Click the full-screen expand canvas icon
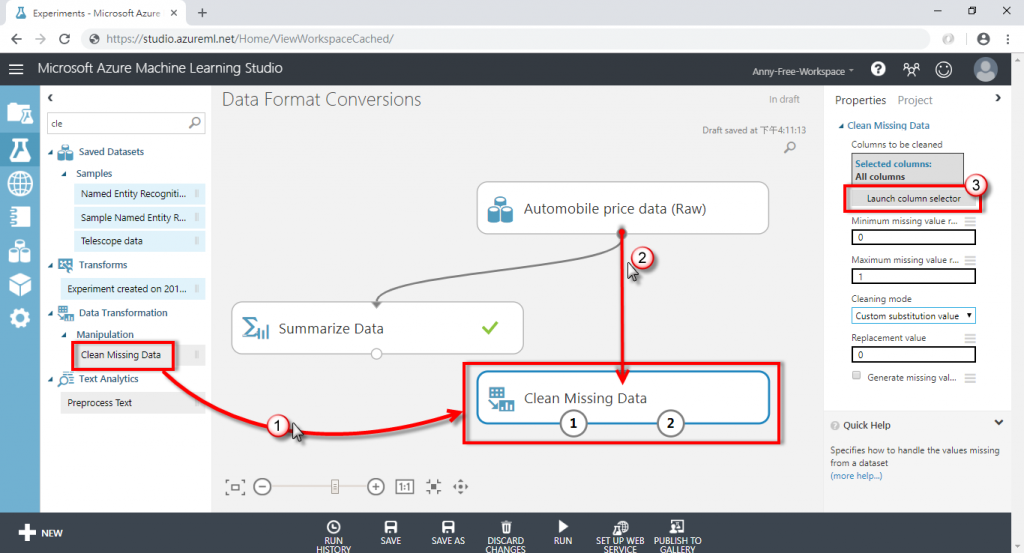 pos(433,487)
